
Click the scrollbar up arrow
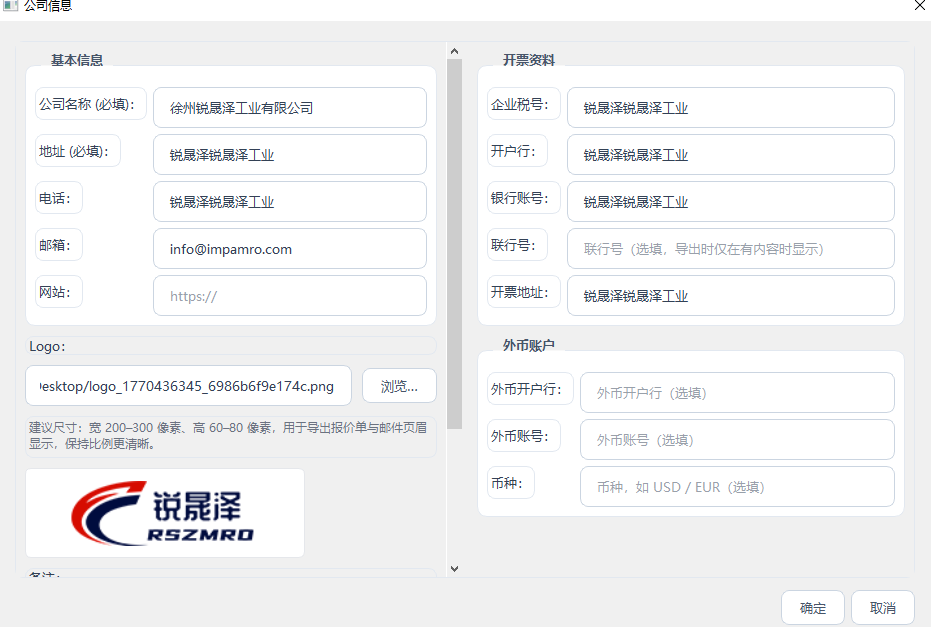454,51
